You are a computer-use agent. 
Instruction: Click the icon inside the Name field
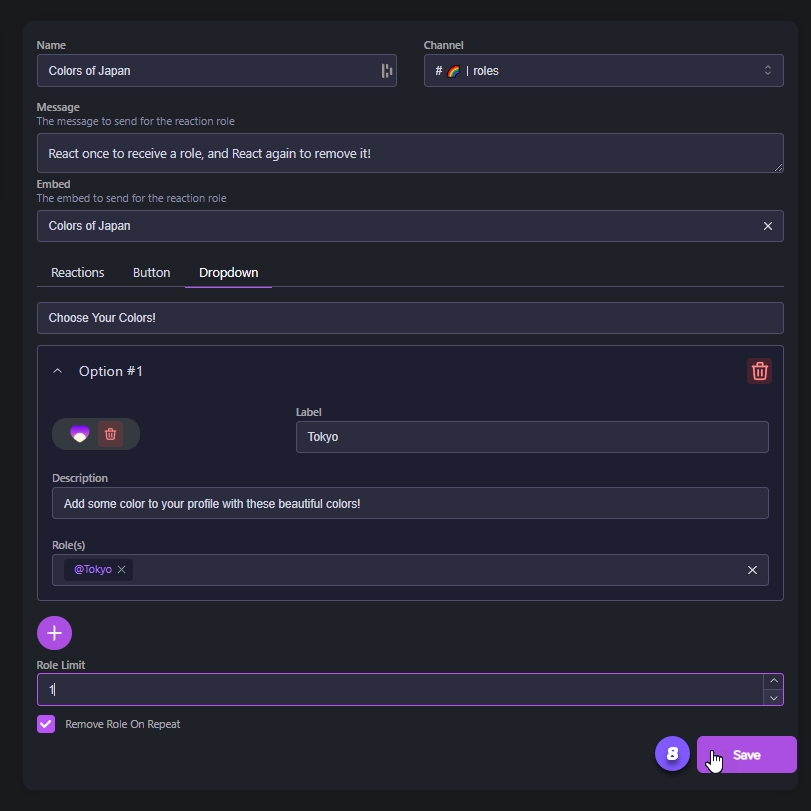pyautogui.click(x=386, y=71)
